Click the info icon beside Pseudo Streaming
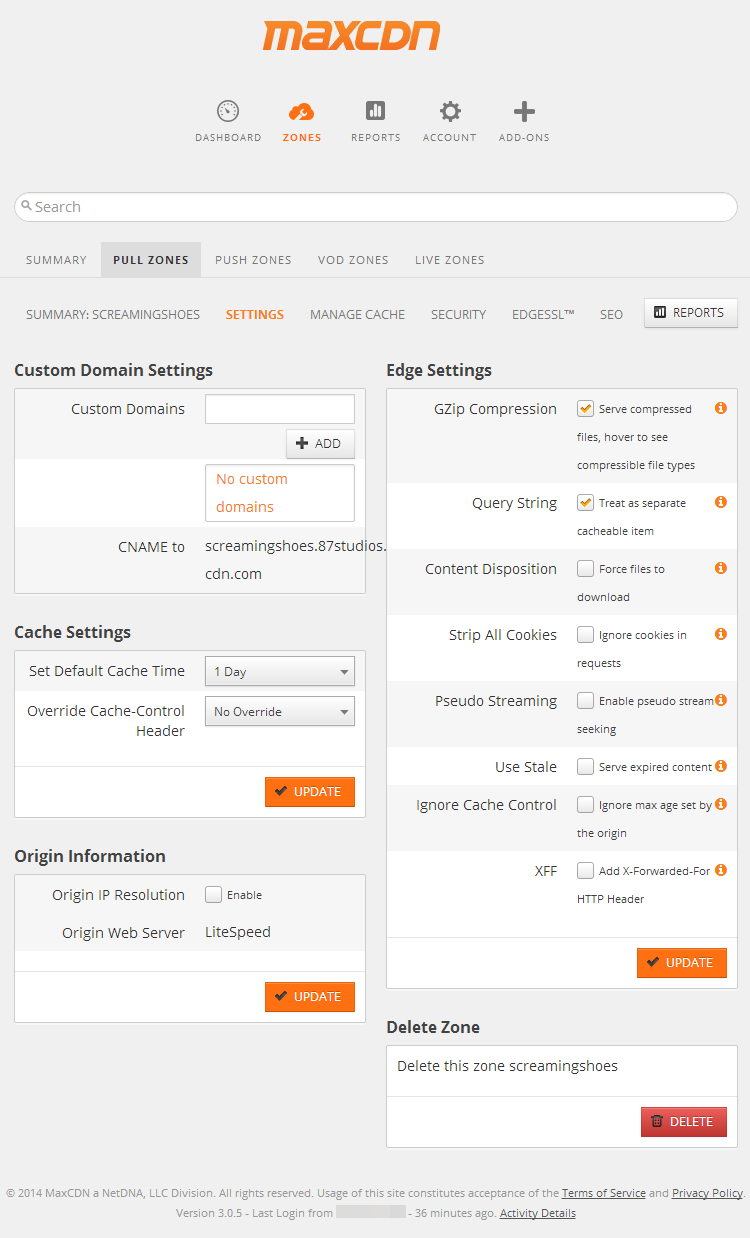Image resolution: width=750 pixels, height=1238 pixels. (x=721, y=699)
